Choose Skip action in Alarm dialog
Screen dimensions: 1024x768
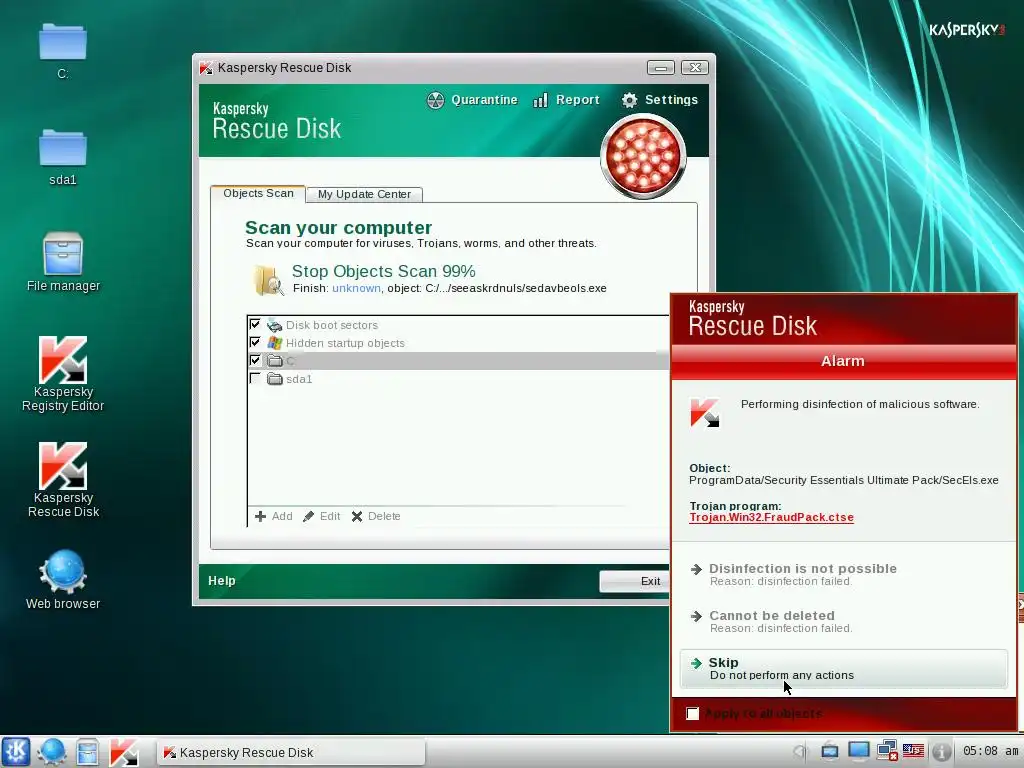pos(843,668)
